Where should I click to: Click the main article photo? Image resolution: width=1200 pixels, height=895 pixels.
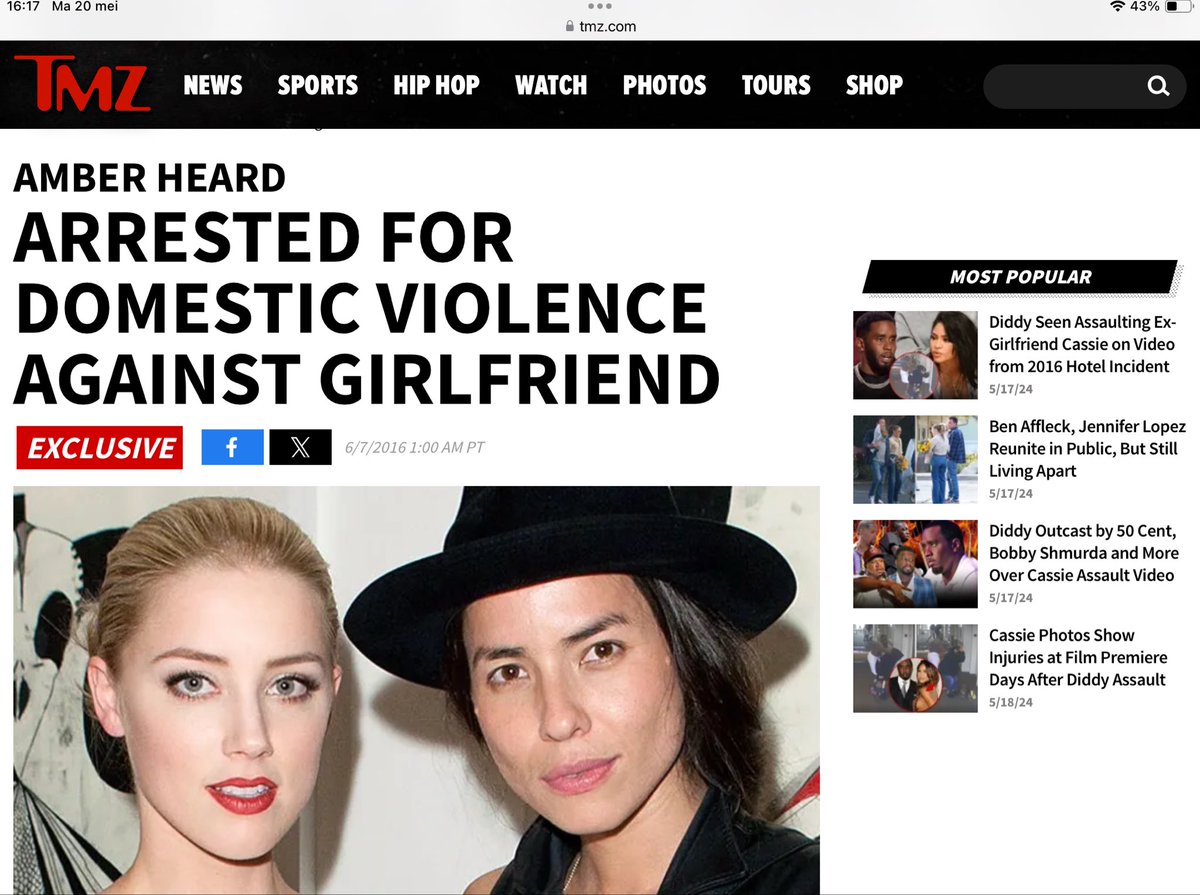coord(416,690)
